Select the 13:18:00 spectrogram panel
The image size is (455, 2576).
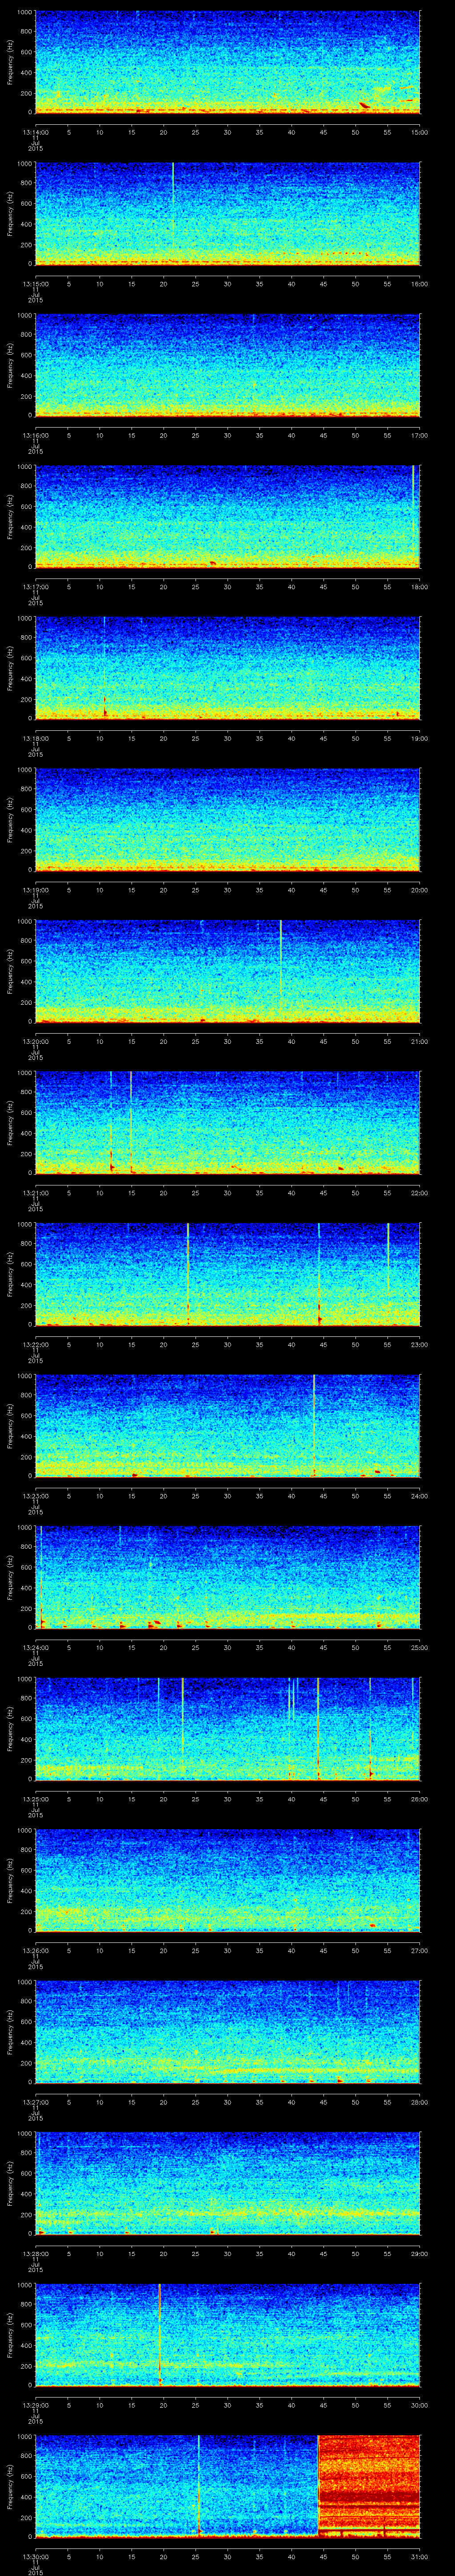click(227, 668)
